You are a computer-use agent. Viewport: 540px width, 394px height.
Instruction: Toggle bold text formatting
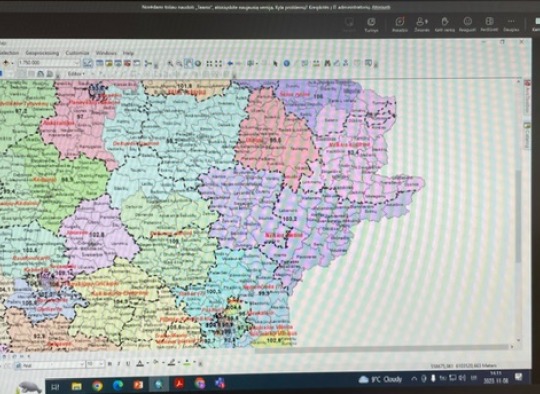(110, 364)
